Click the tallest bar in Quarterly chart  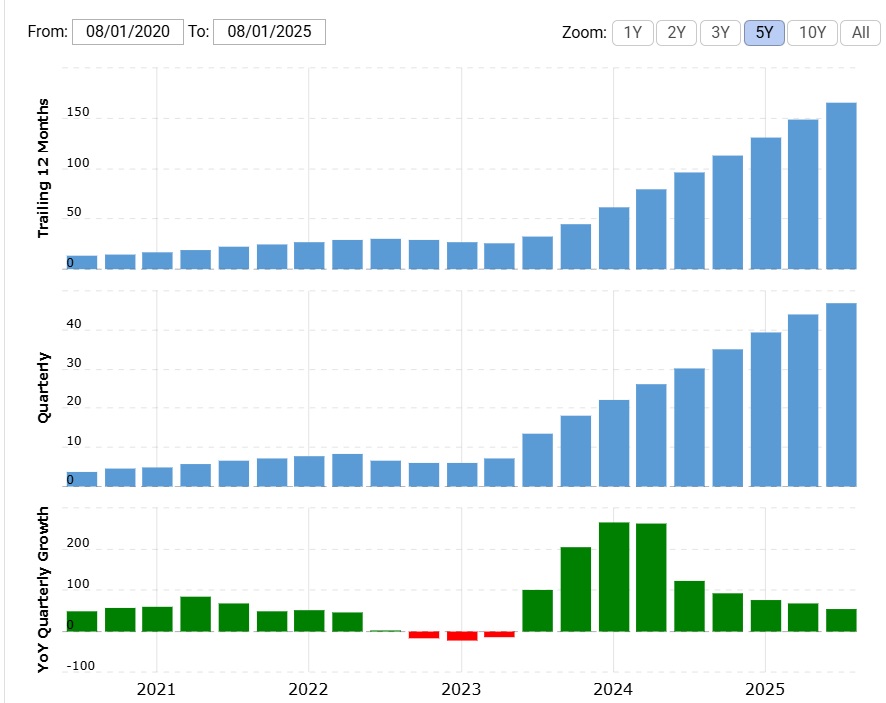[841, 394]
